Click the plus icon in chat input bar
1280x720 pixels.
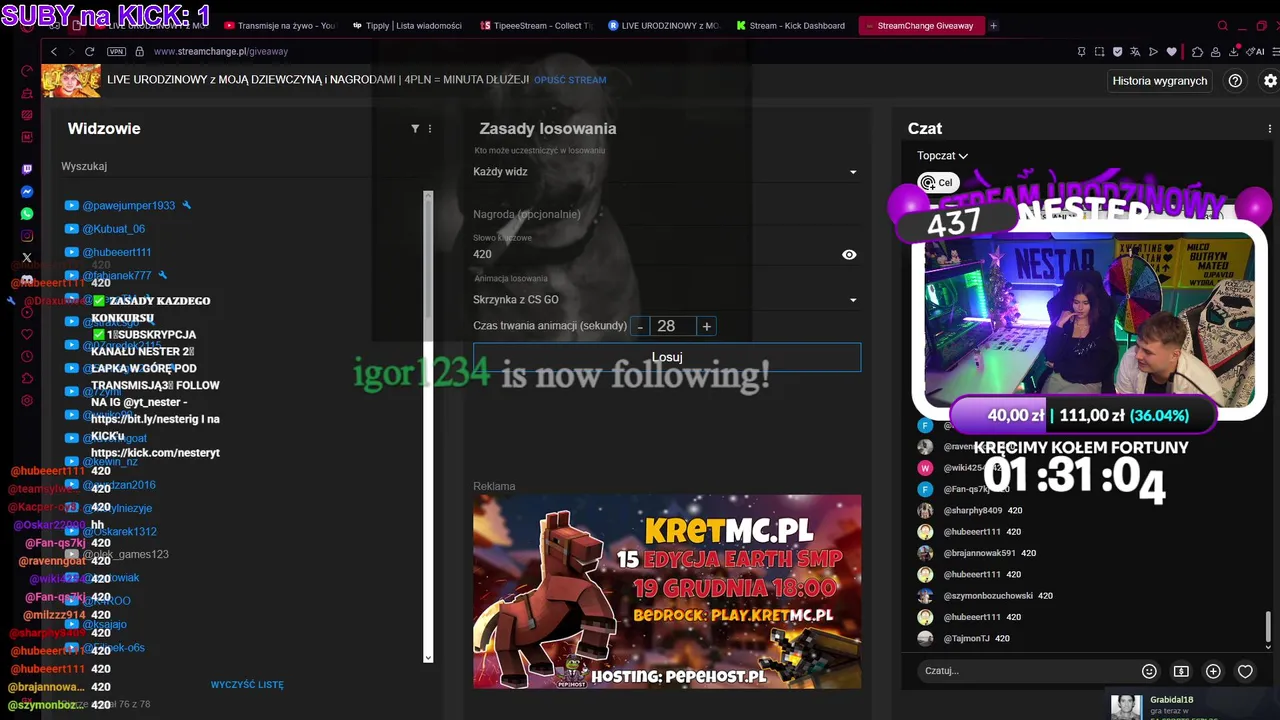pos(1213,671)
